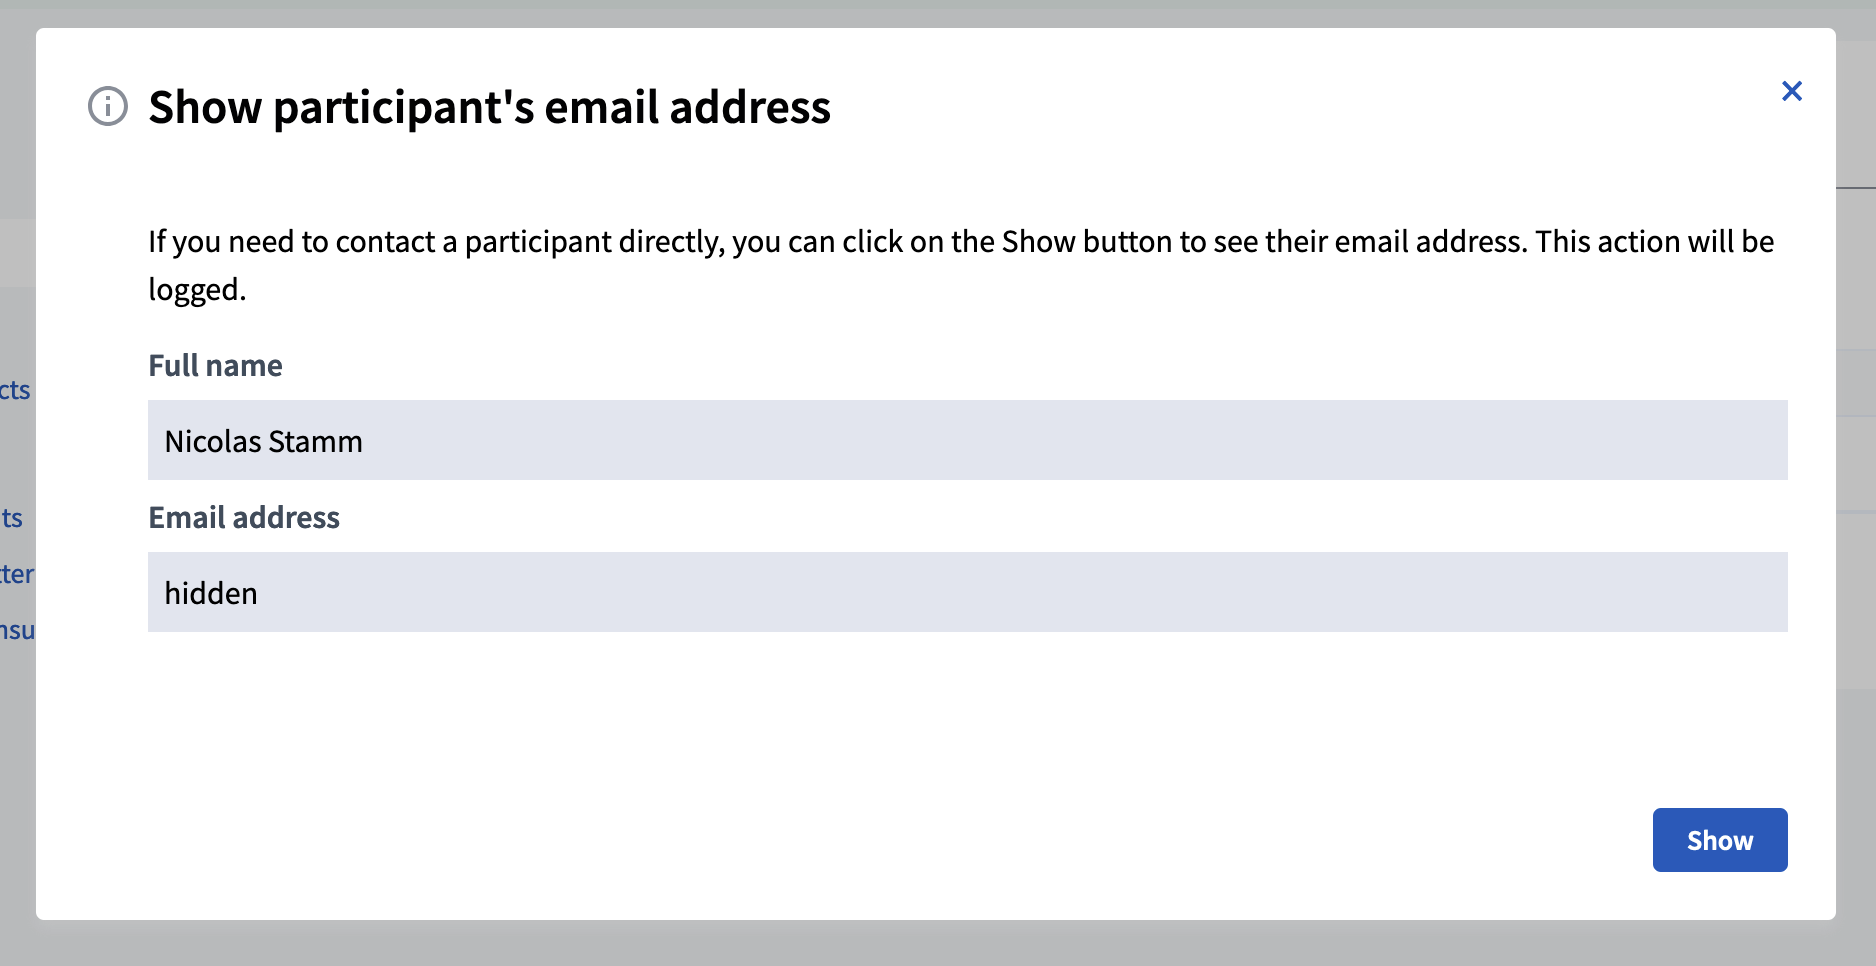
Task: Open the sidebar link ending in 'tter'
Action: click(x=18, y=574)
